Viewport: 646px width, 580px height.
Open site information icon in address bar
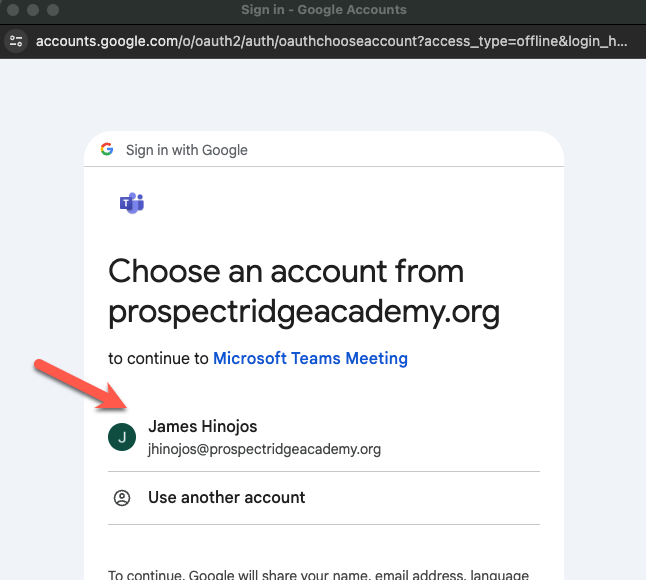coord(16,41)
